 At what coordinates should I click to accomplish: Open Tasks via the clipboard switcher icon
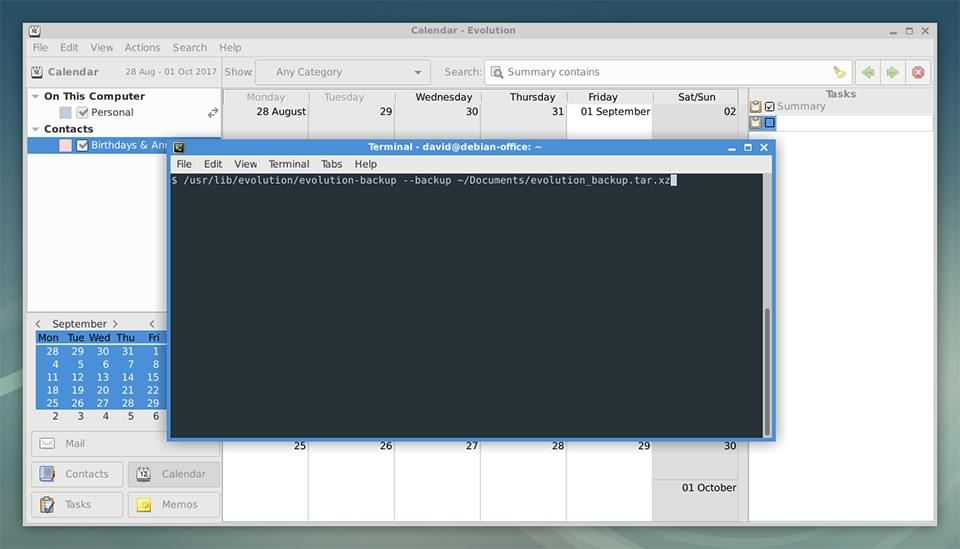[47, 504]
